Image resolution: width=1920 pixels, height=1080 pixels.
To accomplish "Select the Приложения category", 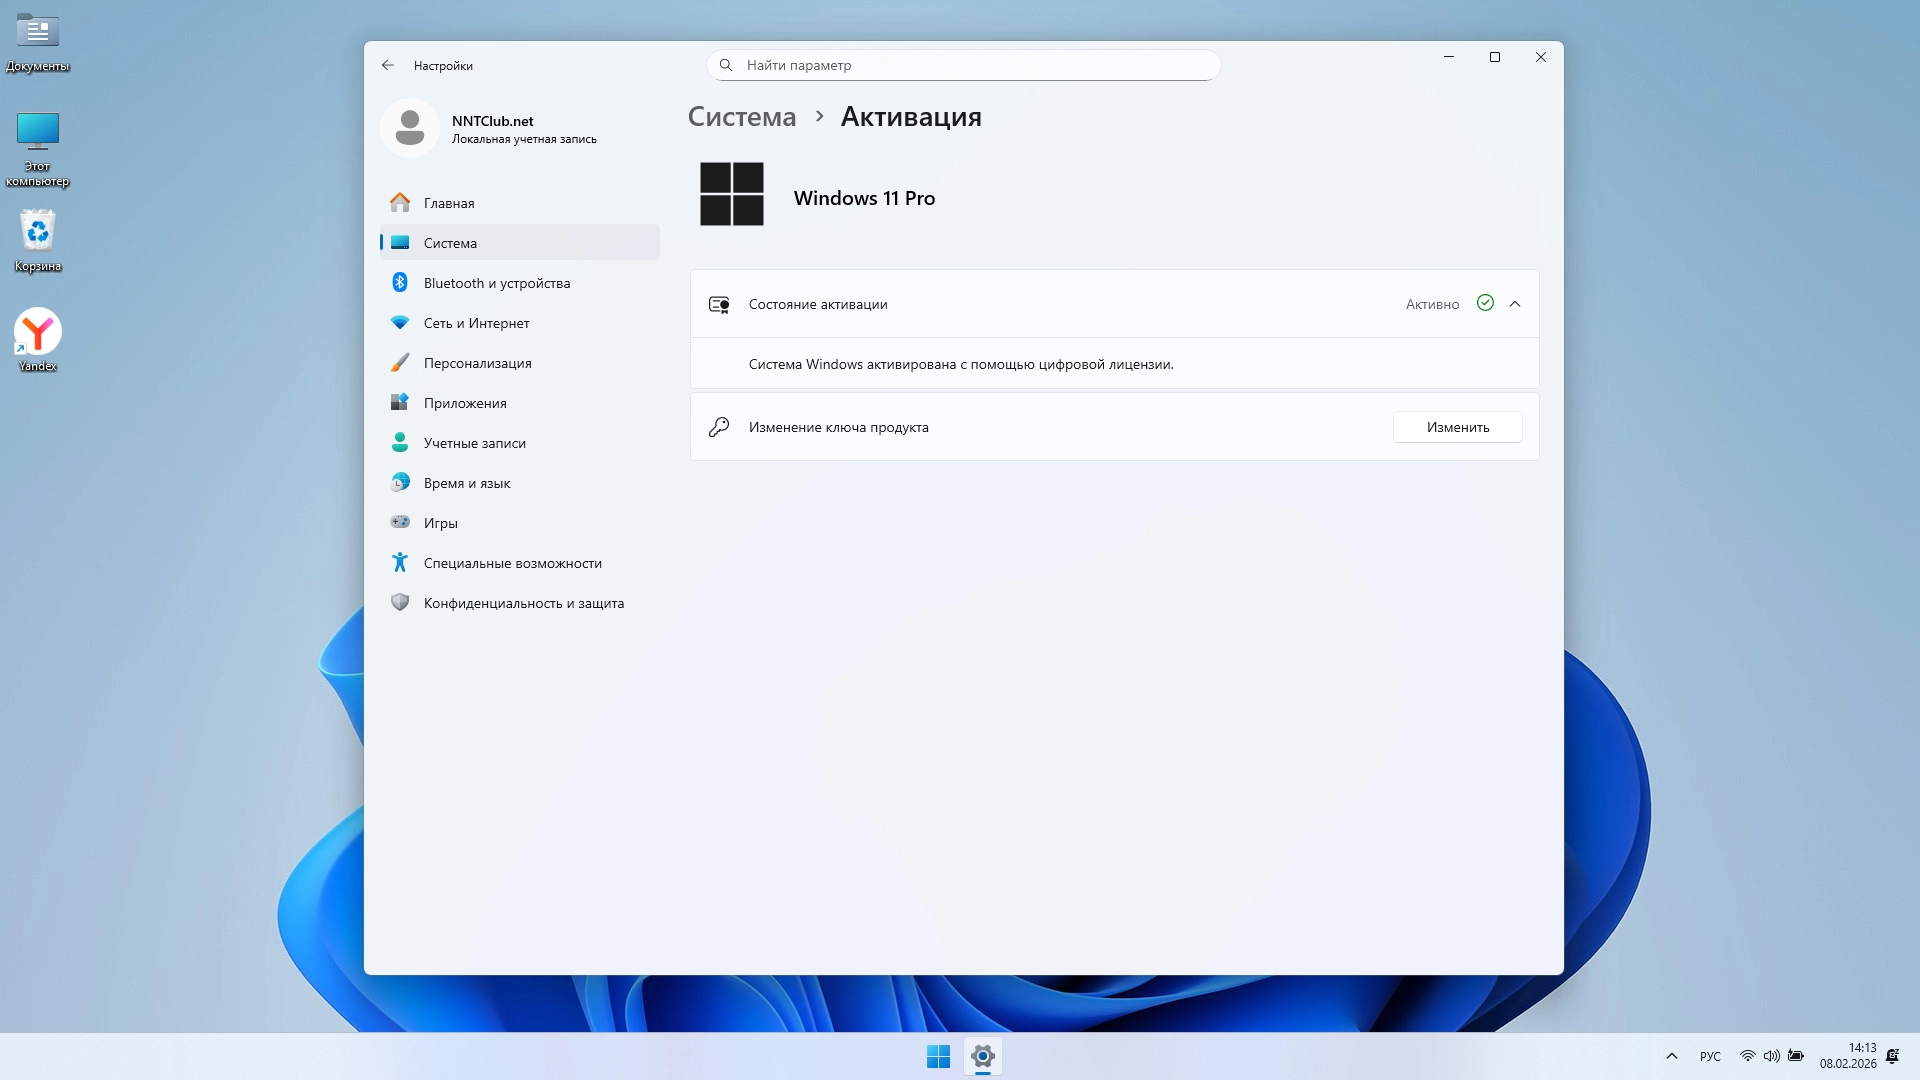I will (x=465, y=403).
